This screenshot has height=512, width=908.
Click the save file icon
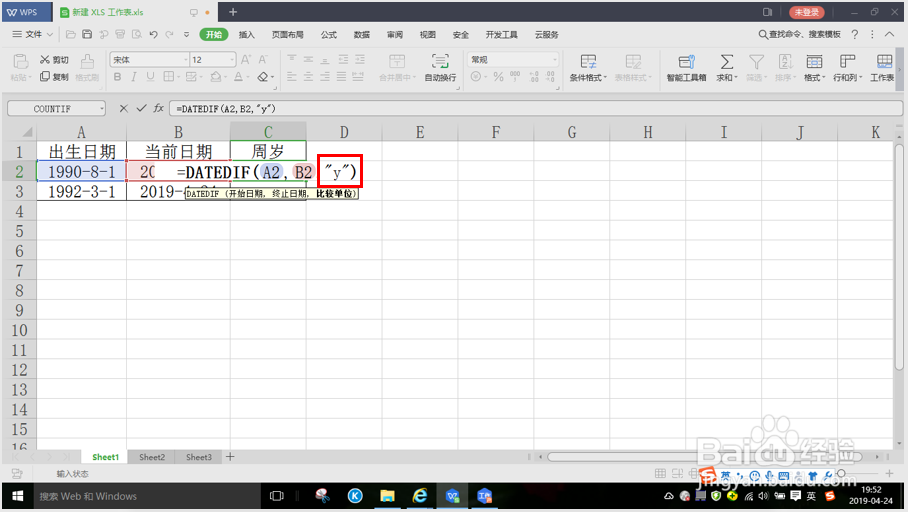pyautogui.click(x=87, y=35)
